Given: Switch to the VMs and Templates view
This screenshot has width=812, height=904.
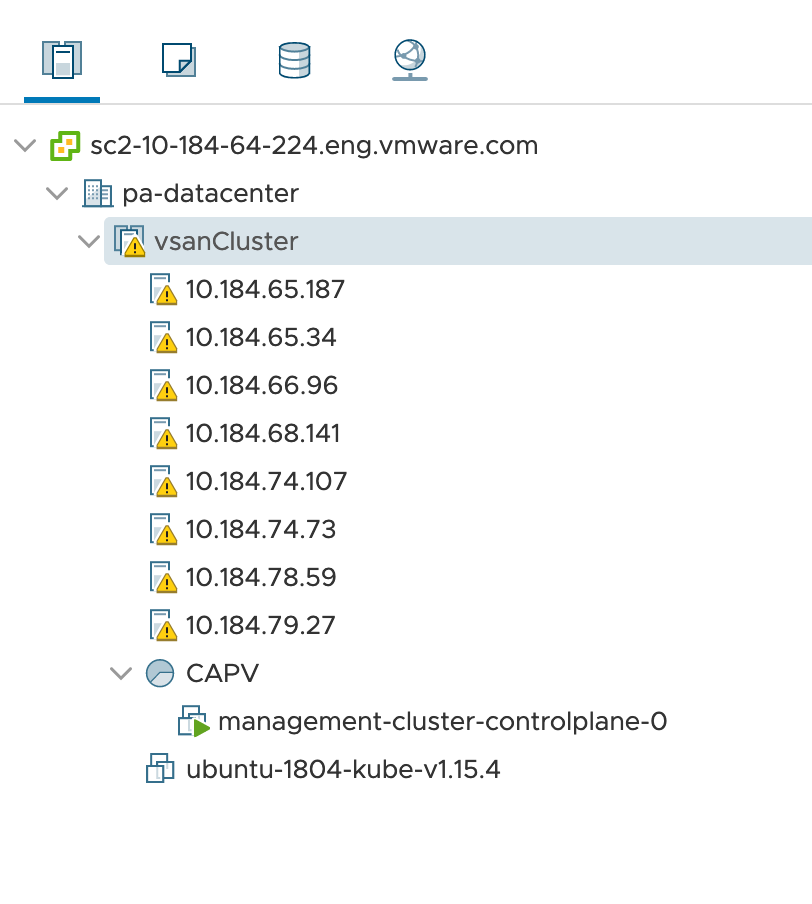Looking at the screenshot, I should tap(177, 60).
